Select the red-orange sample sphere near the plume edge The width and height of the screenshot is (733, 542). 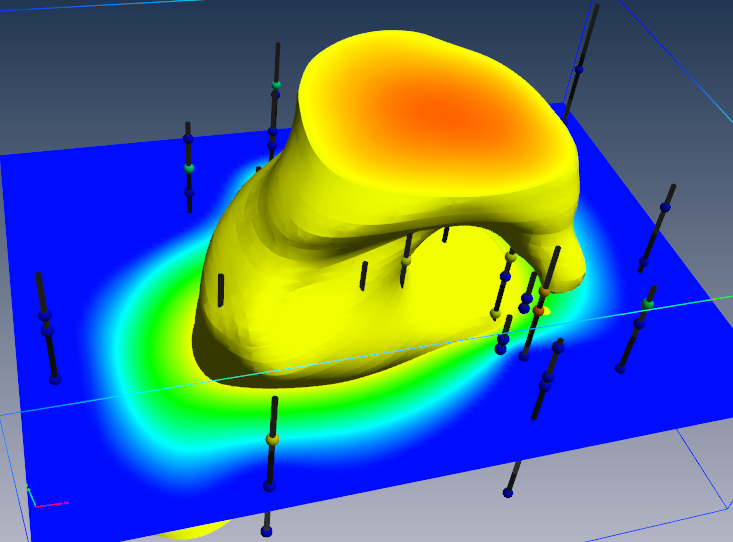pyautogui.click(x=539, y=311)
